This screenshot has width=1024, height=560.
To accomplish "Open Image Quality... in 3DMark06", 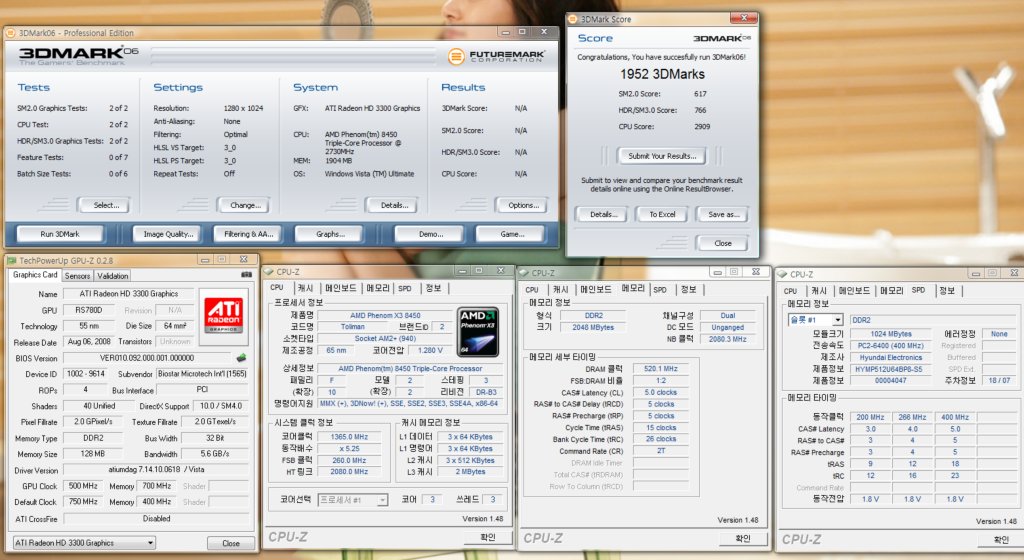I will (x=168, y=234).
